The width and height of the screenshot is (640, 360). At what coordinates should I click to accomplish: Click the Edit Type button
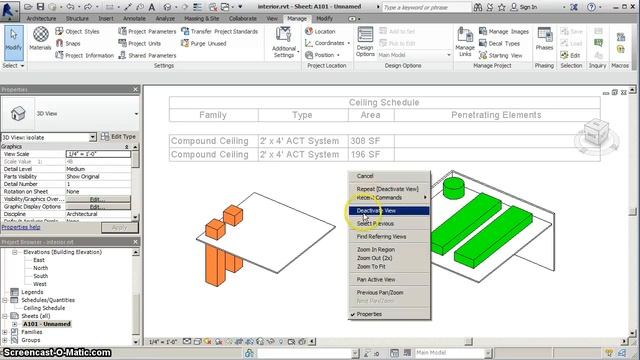(x=118, y=137)
